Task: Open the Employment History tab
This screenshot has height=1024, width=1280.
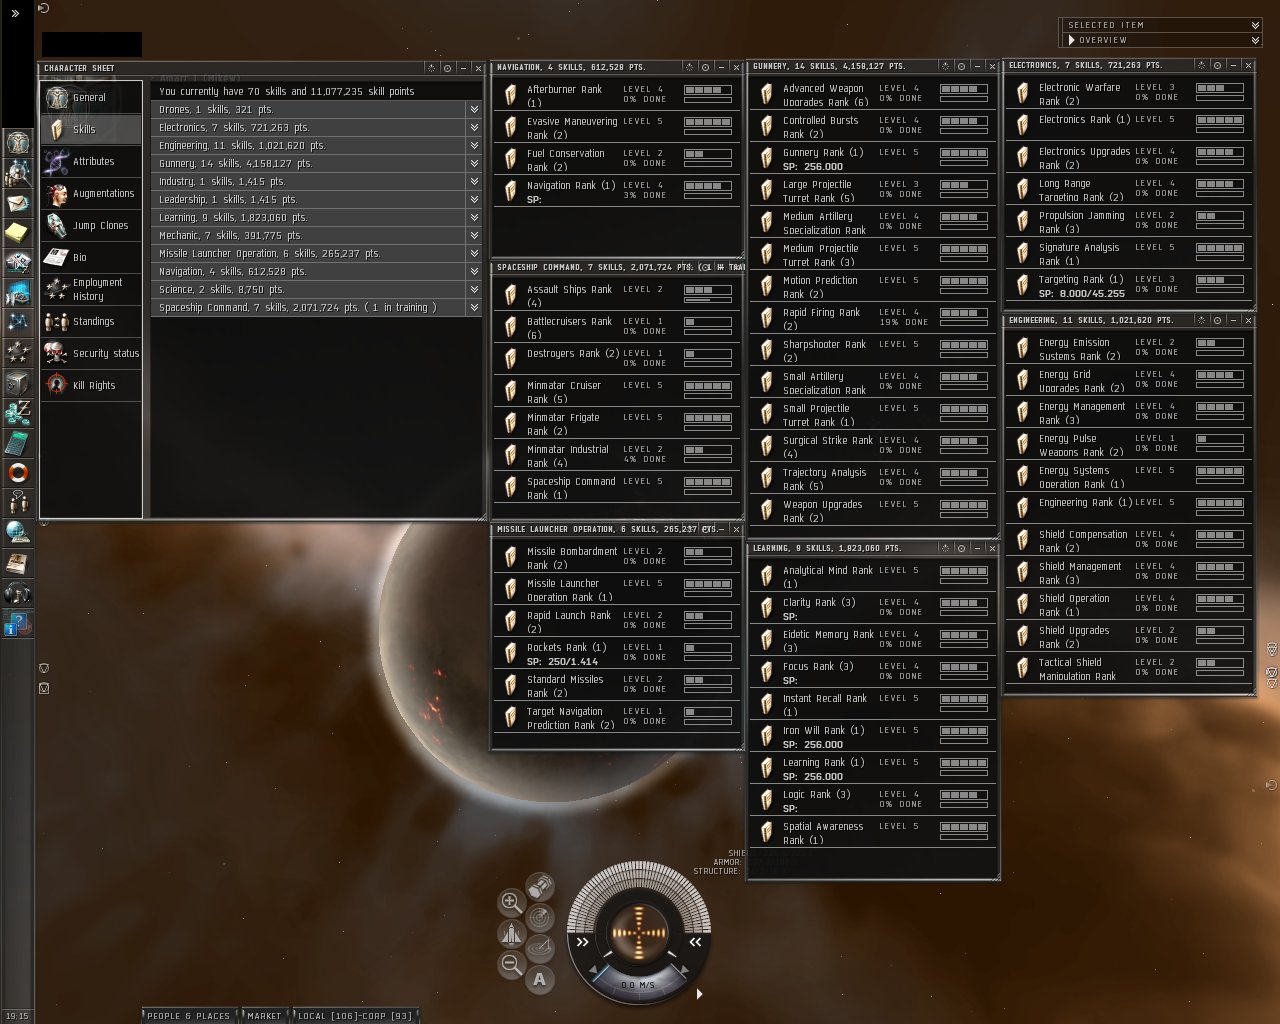Action: click(91, 289)
